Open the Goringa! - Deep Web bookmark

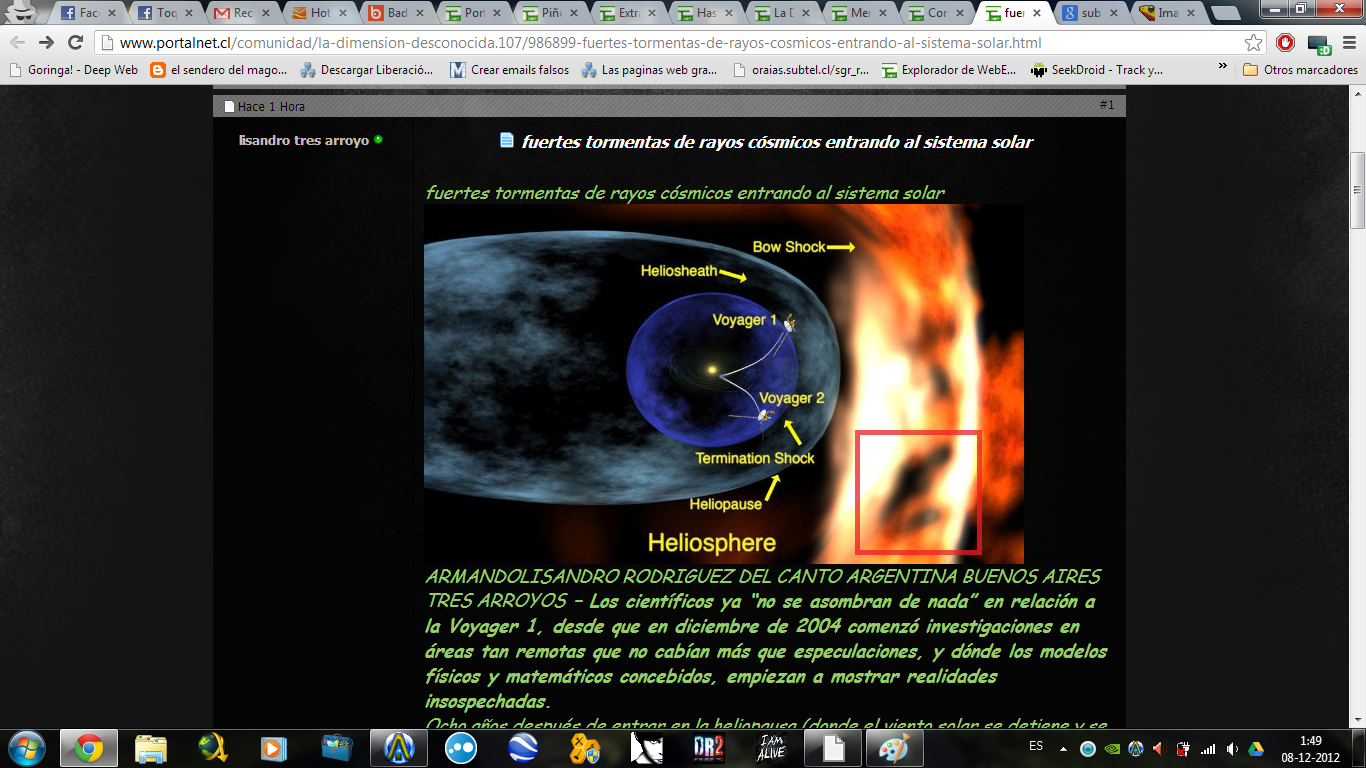72,70
